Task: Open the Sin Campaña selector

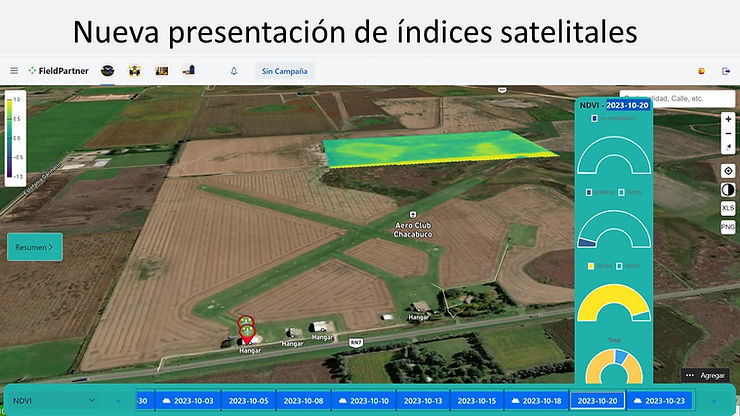Action: (285, 71)
